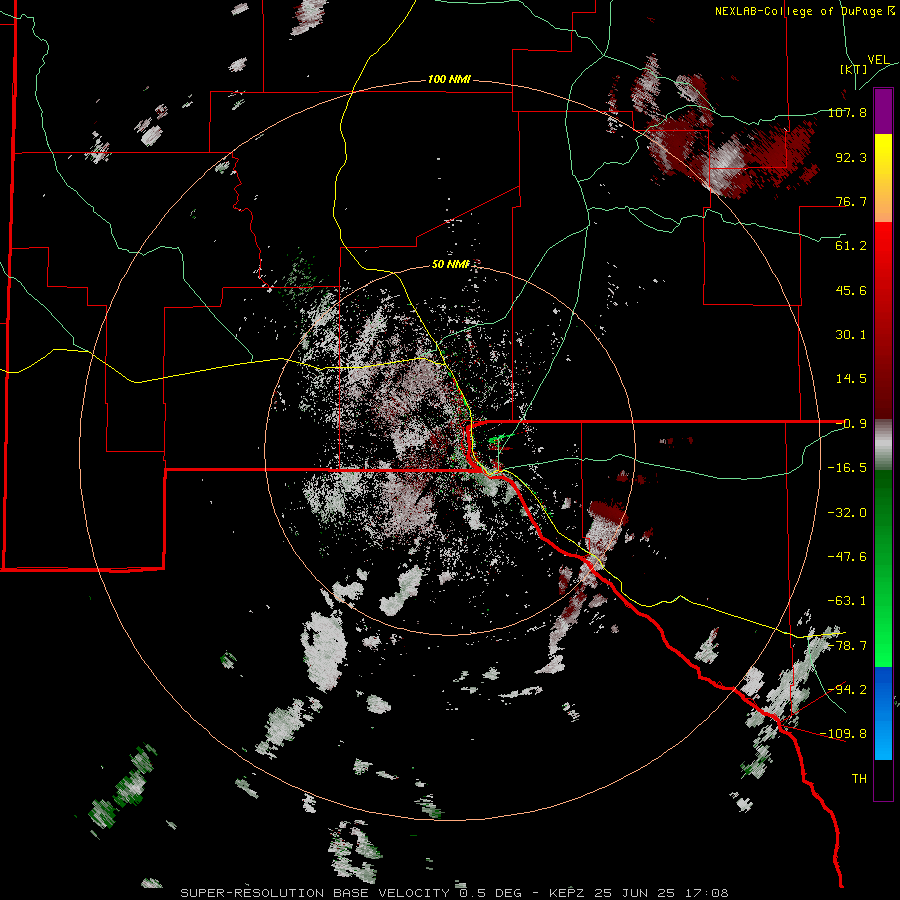Image resolution: width=900 pixels, height=900 pixels.
Task: Click the [KT] units label
Action: [853, 69]
